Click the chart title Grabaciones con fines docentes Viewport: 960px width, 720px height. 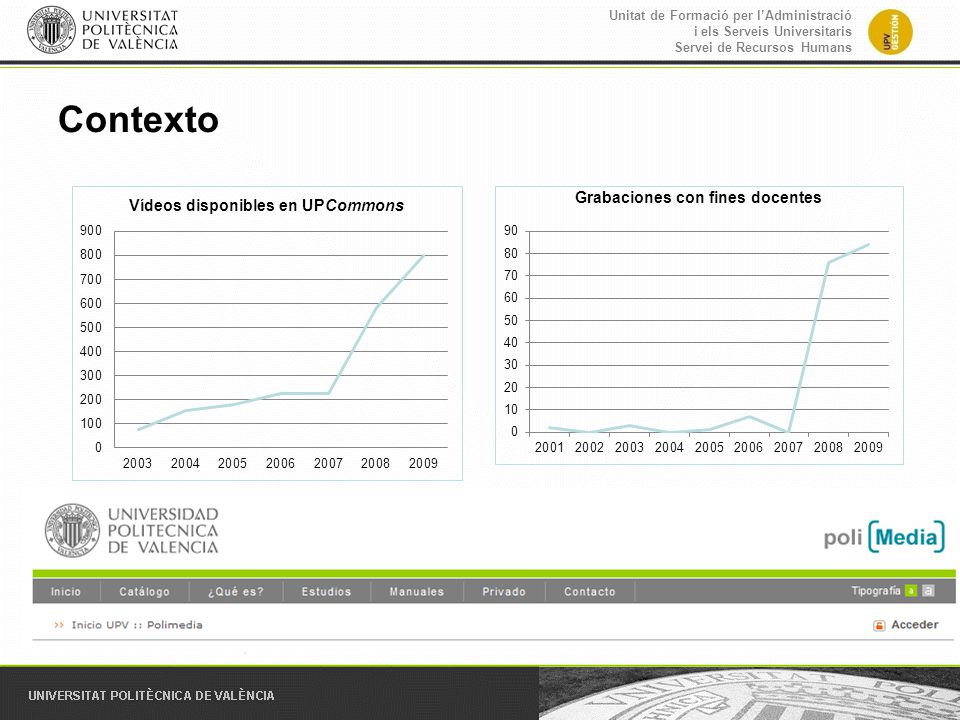click(x=698, y=197)
